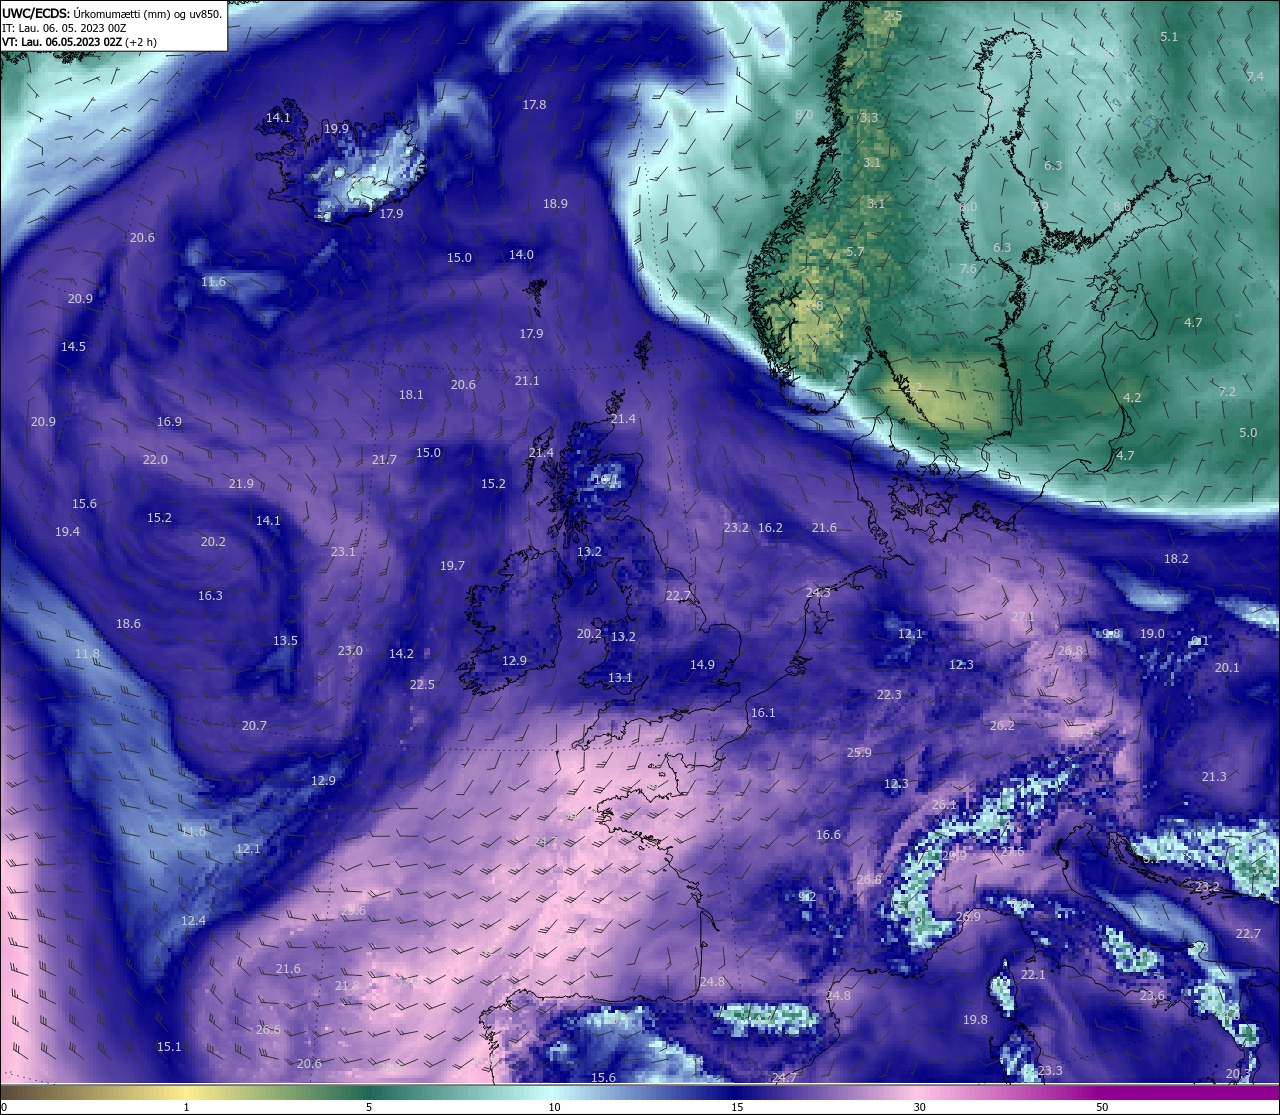Select the 19.0 value label
The image size is (1280, 1115).
[x=1152, y=634]
